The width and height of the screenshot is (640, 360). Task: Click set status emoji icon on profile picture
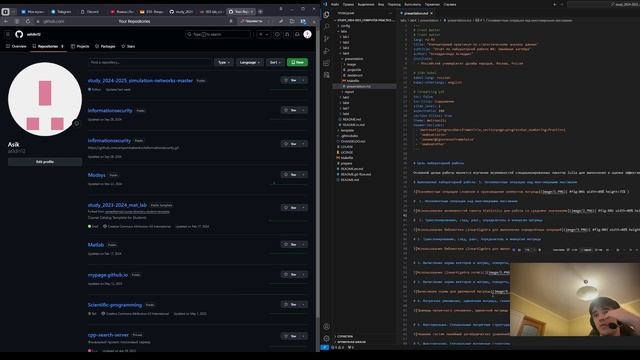(x=76, y=123)
